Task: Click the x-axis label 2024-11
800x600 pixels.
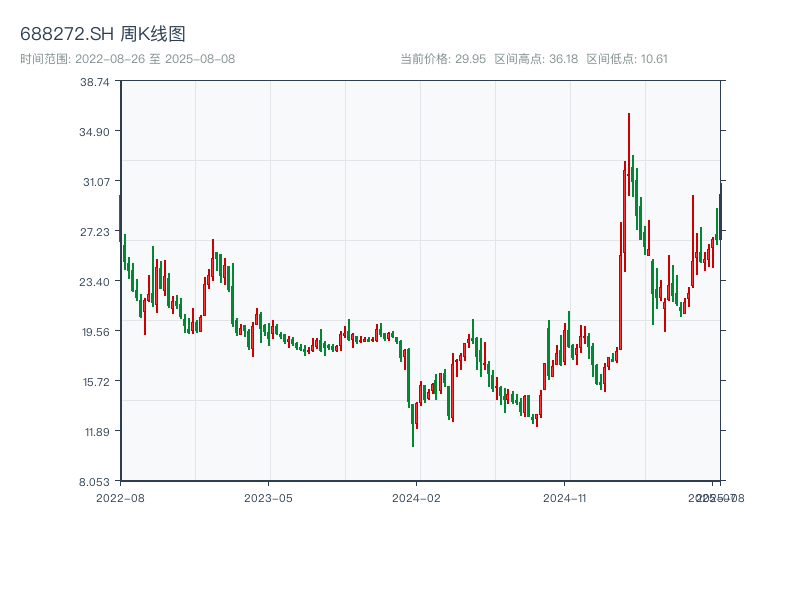Action: 564,498
